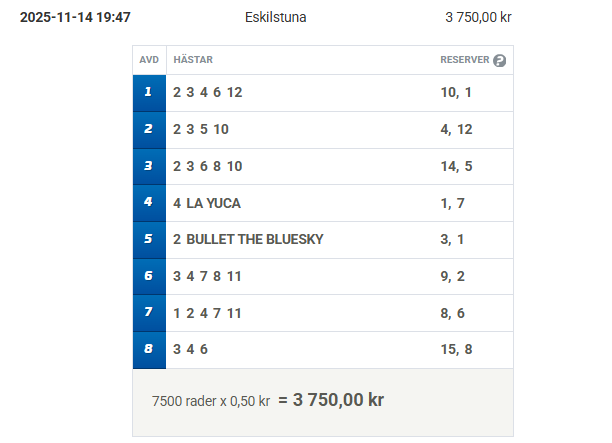Screen dimensions: 612x443
Task: Select the AVD 1 number badge
Action: click(149, 92)
